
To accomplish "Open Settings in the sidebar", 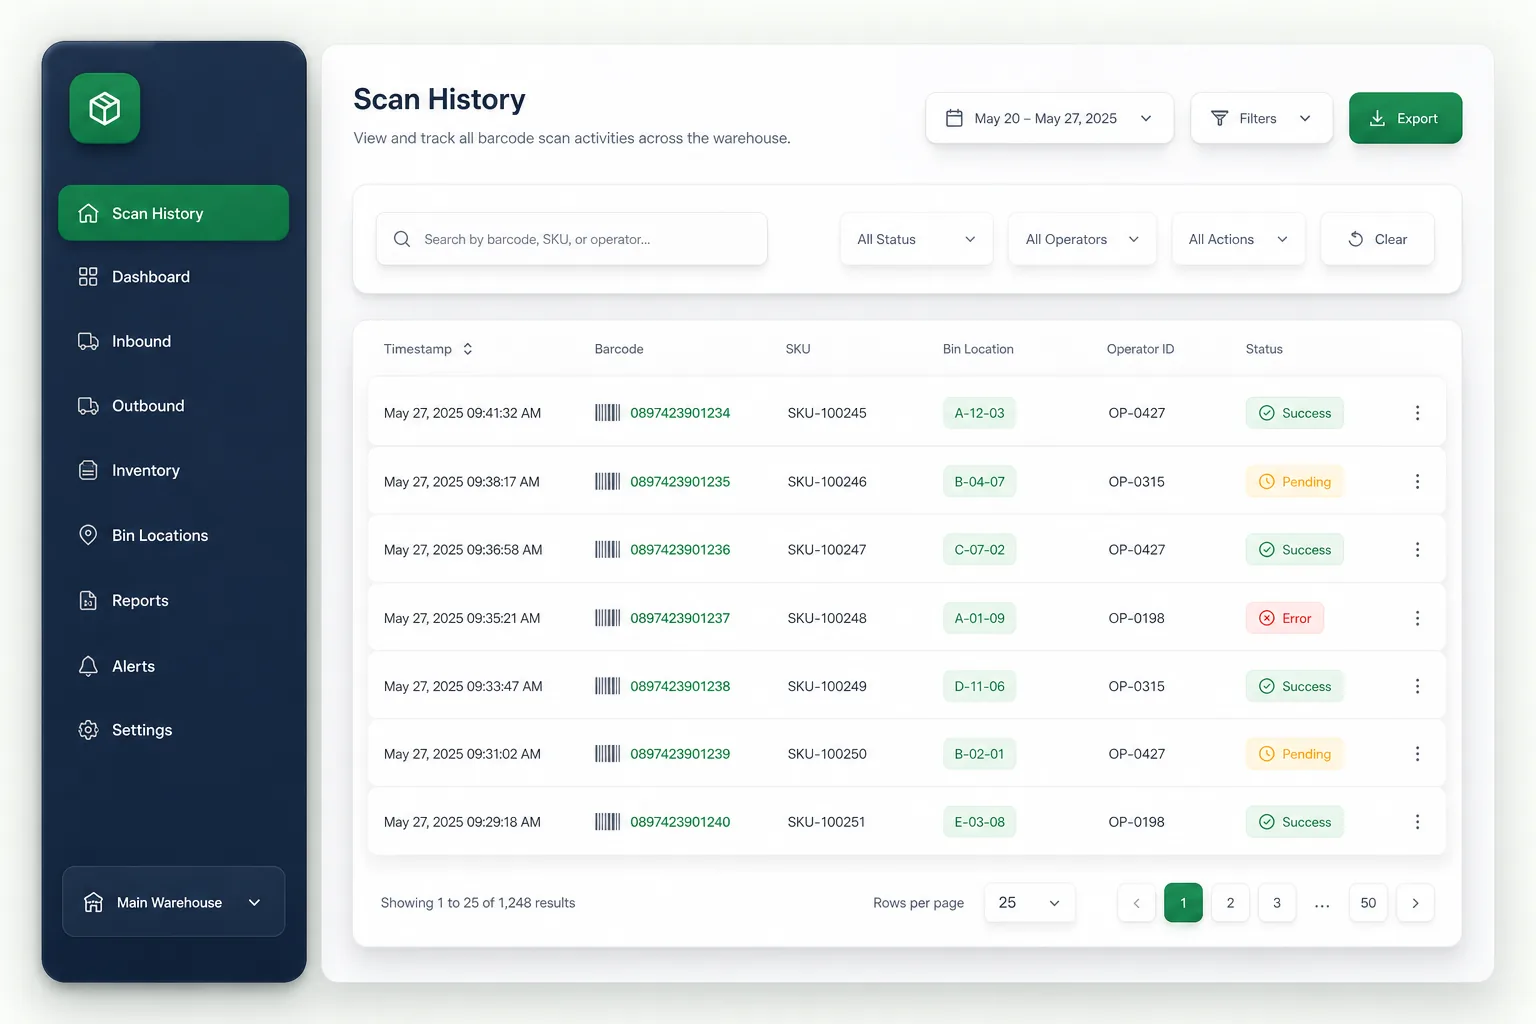I will click(174, 730).
